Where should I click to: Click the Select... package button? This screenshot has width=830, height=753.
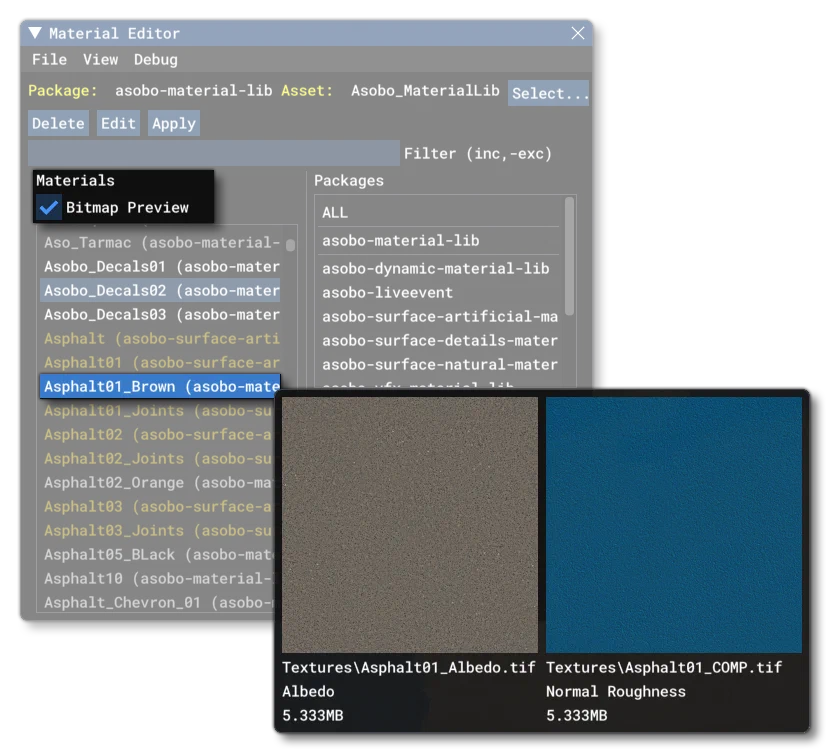point(548,93)
